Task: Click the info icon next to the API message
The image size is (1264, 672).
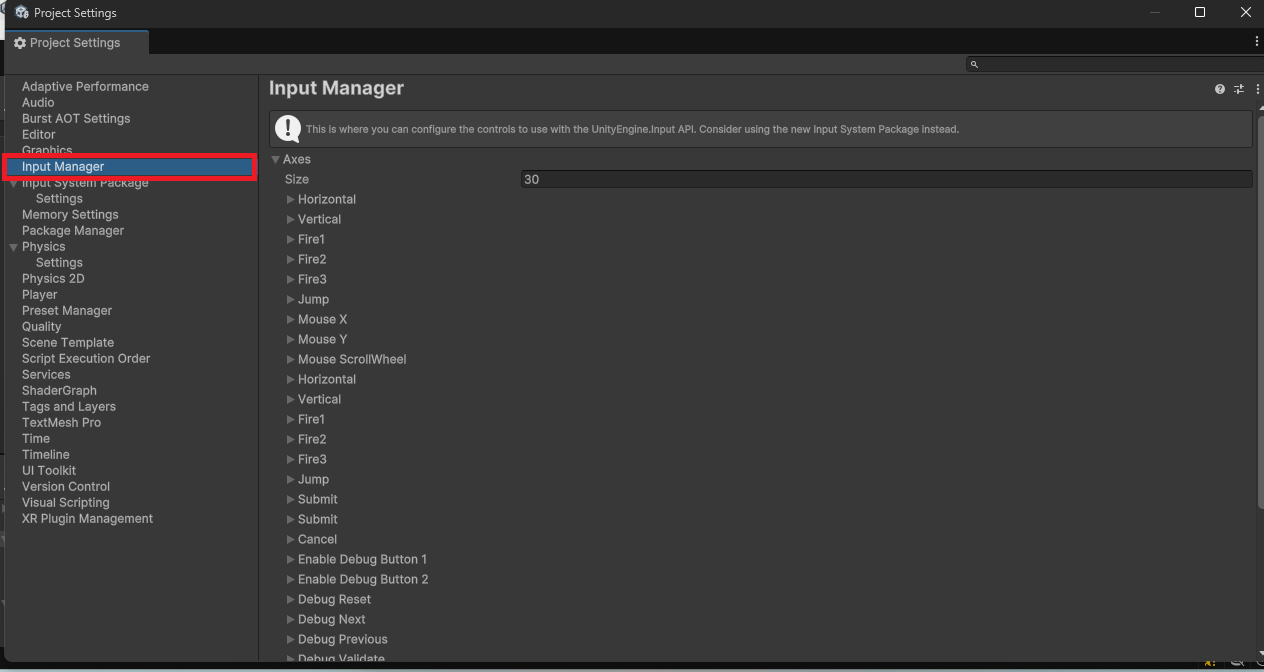Action: tap(287, 128)
